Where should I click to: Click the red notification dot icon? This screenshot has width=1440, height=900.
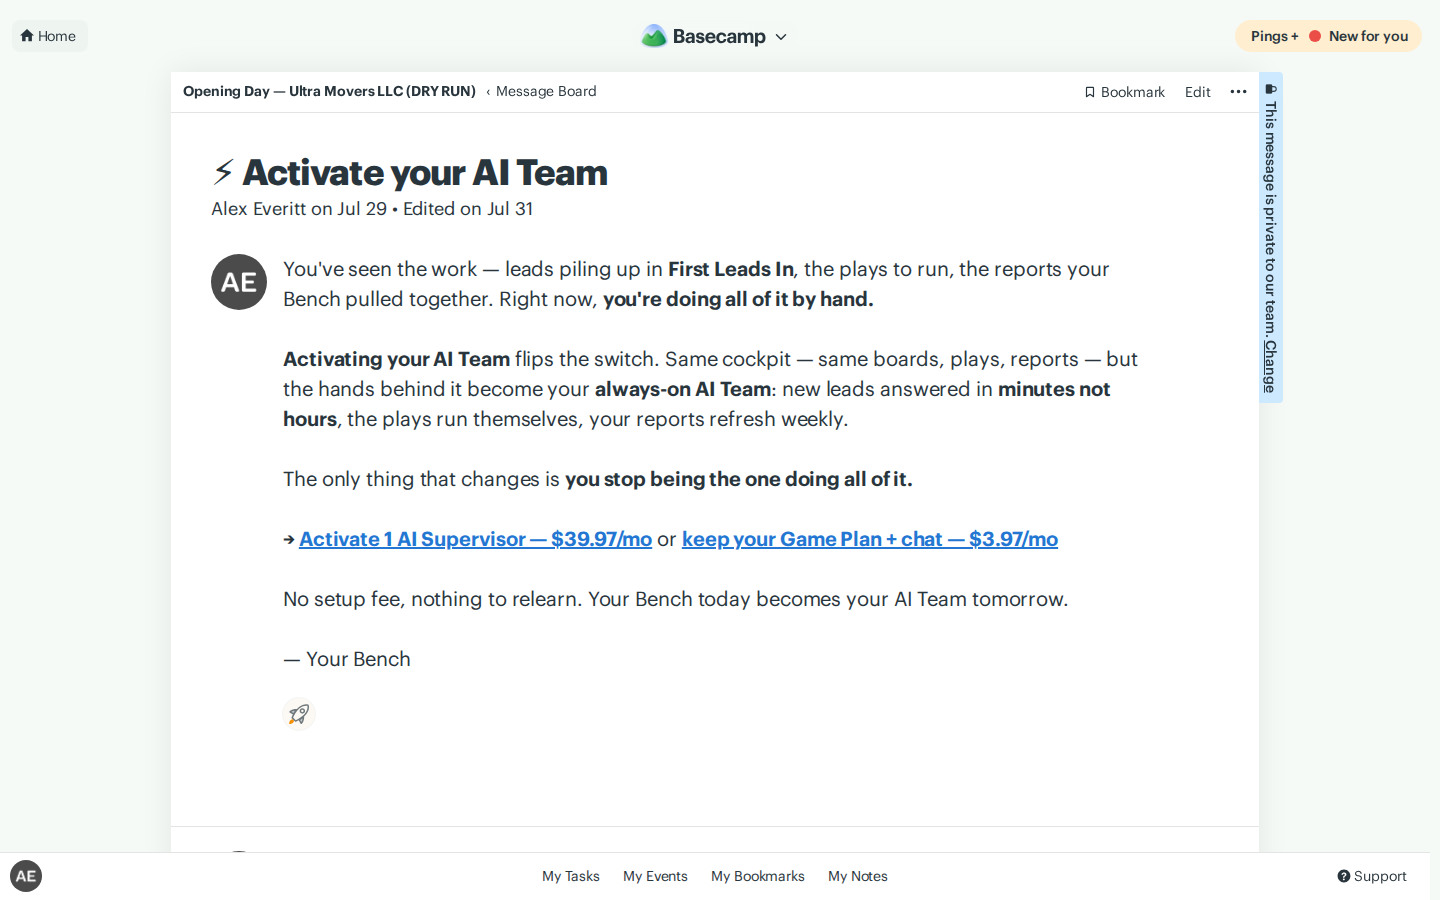click(1315, 36)
